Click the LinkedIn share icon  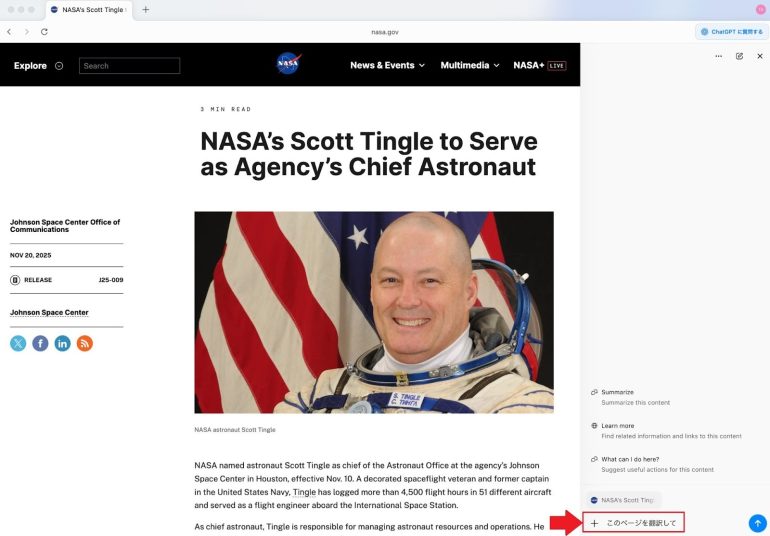[62, 343]
